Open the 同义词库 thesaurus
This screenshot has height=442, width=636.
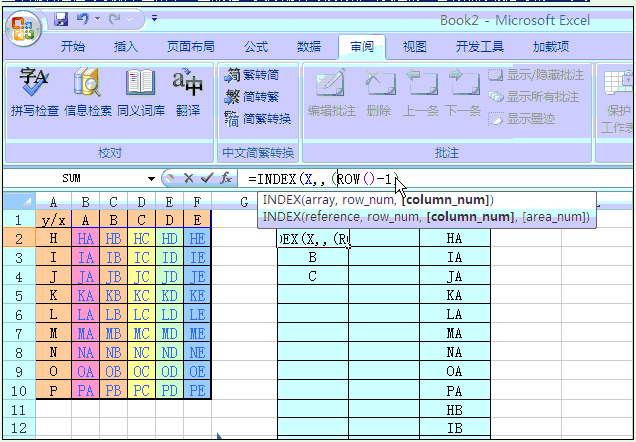point(141,92)
